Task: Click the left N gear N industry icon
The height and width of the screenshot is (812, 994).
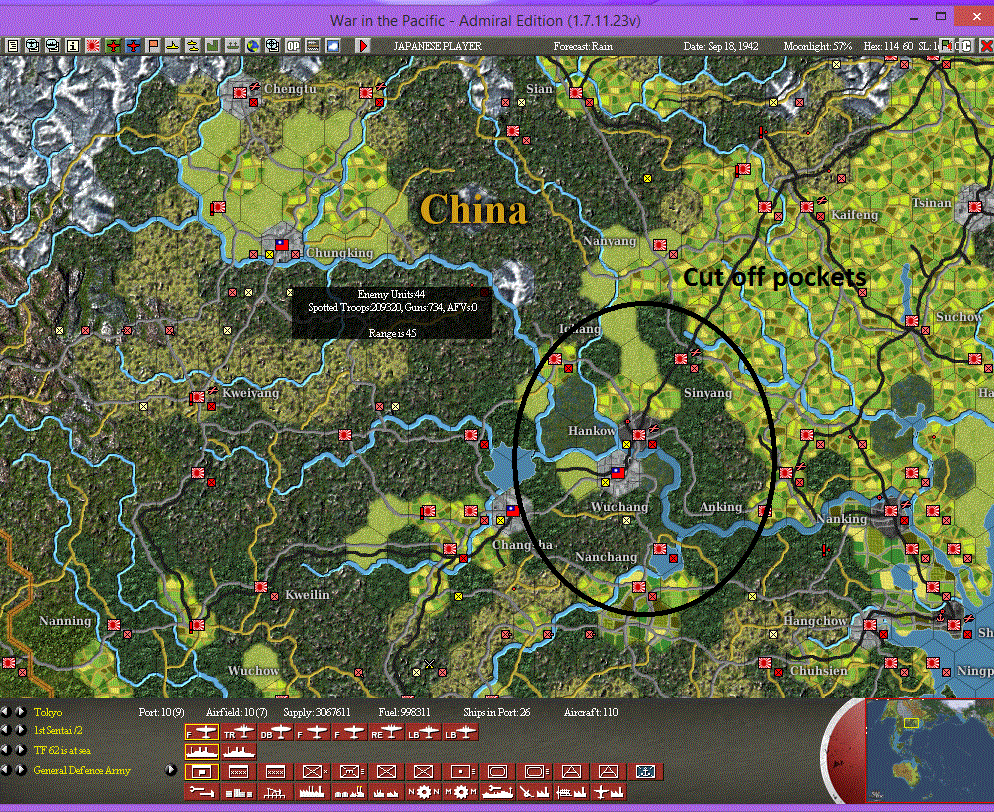Action: tap(424, 792)
